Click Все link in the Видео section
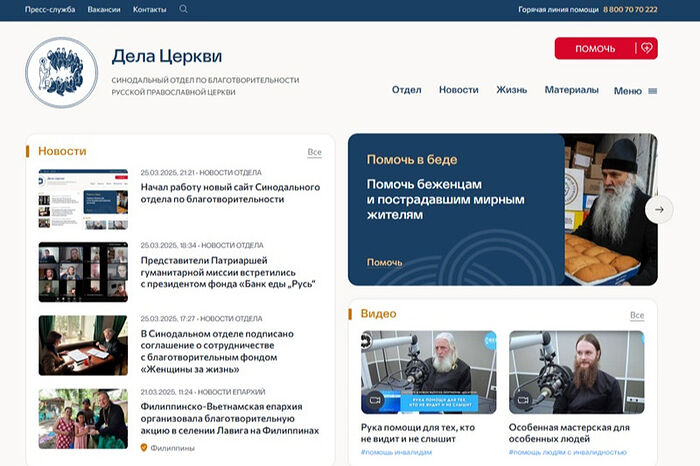This screenshot has height=466, width=700. [637, 315]
